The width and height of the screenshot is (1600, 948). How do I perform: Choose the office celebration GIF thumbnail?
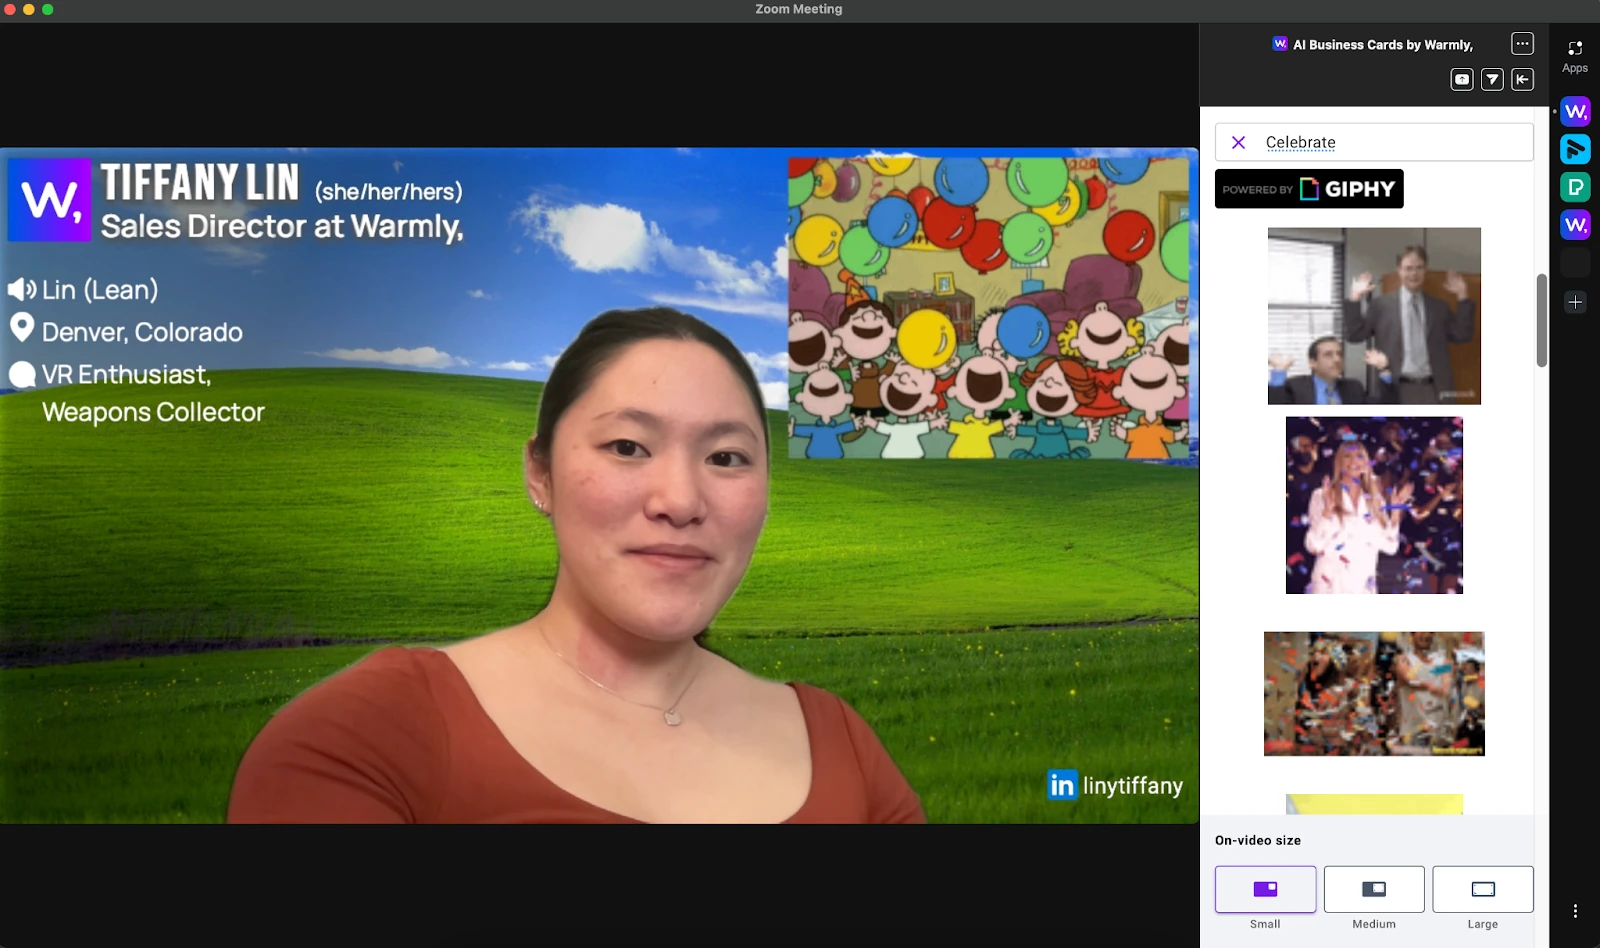click(x=1374, y=316)
